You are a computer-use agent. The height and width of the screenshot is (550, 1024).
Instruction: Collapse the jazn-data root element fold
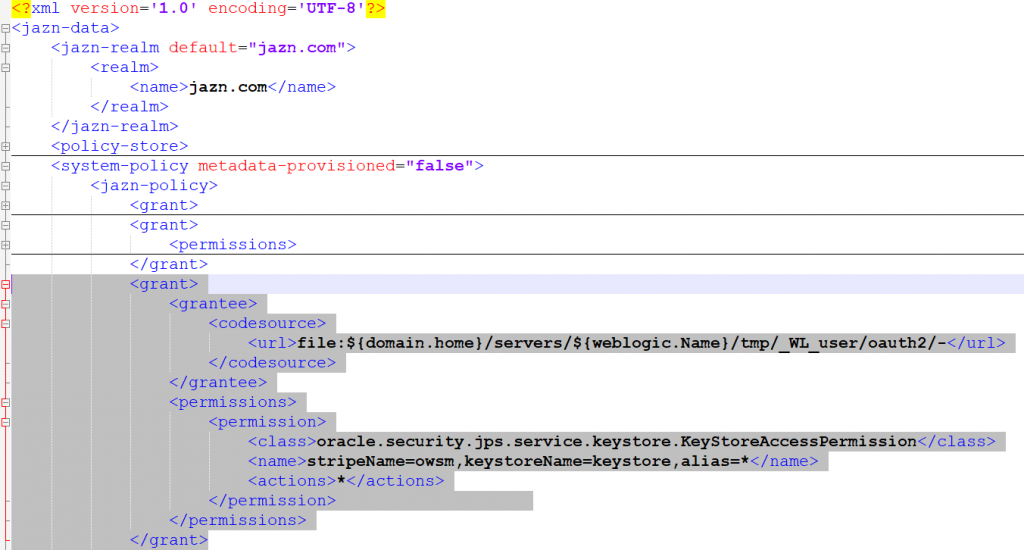pyautogui.click(x=5, y=29)
